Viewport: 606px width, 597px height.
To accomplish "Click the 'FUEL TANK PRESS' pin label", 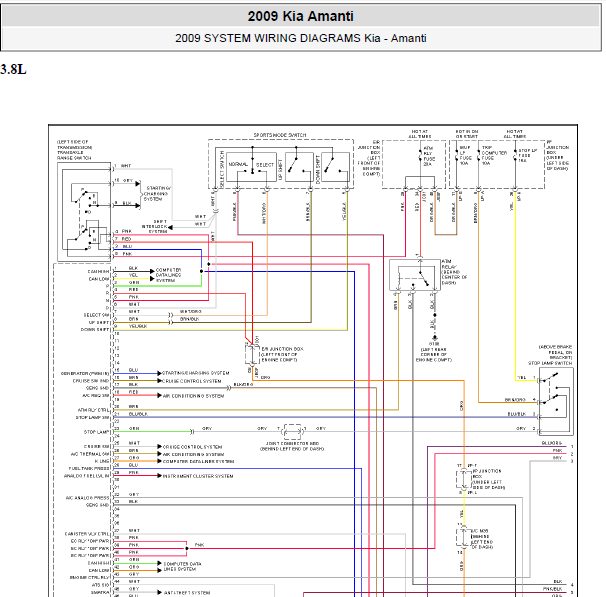I will [x=89, y=468].
